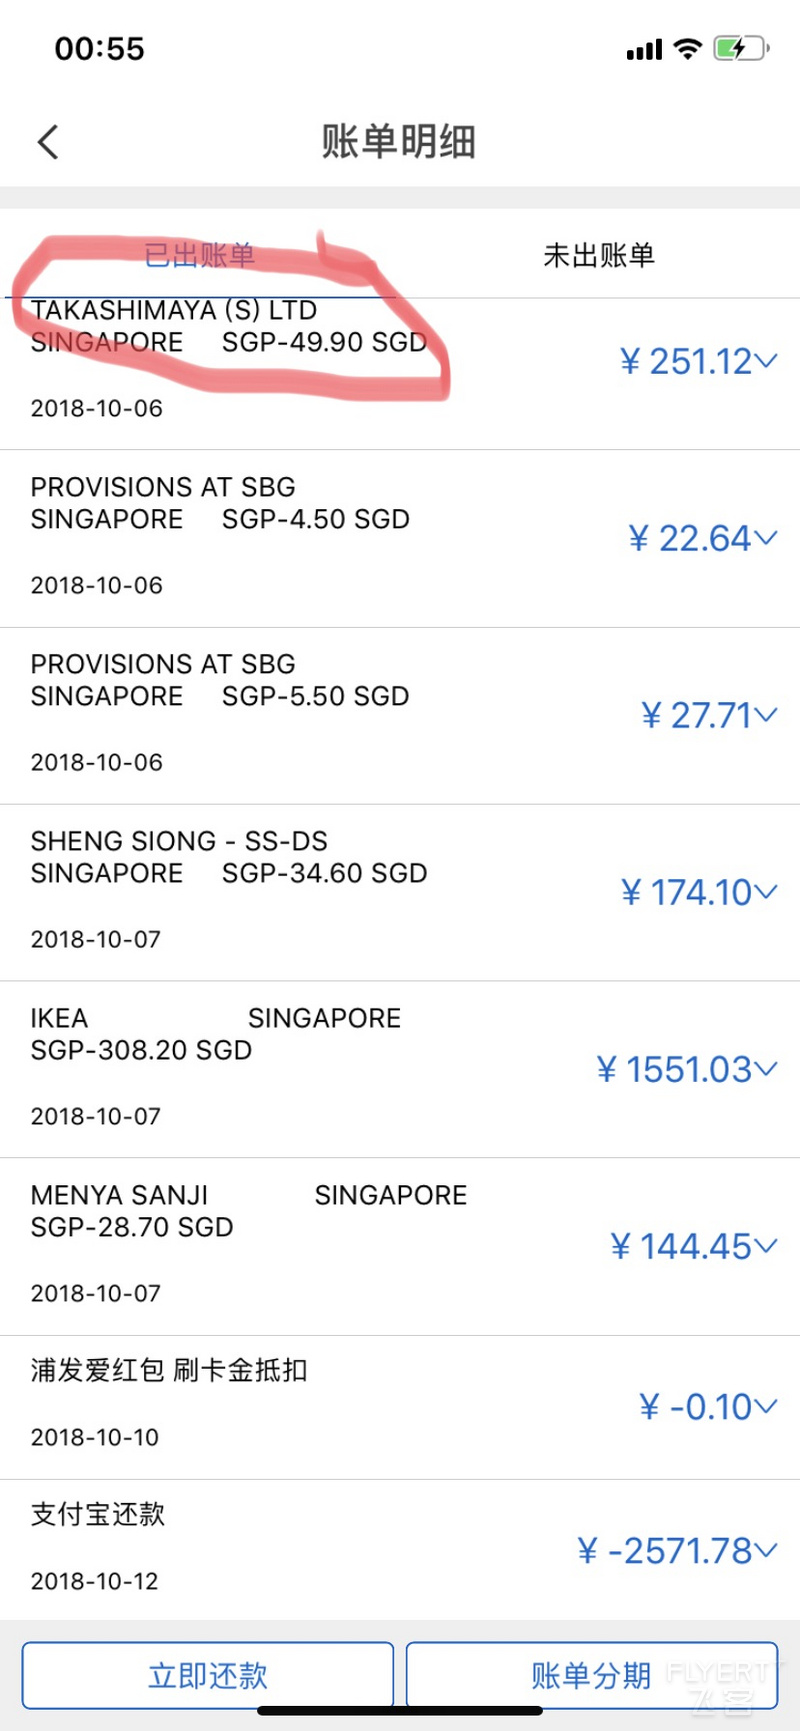Tap the Wi-Fi status icon
This screenshot has height=1731, width=800.
pos(688,48)
